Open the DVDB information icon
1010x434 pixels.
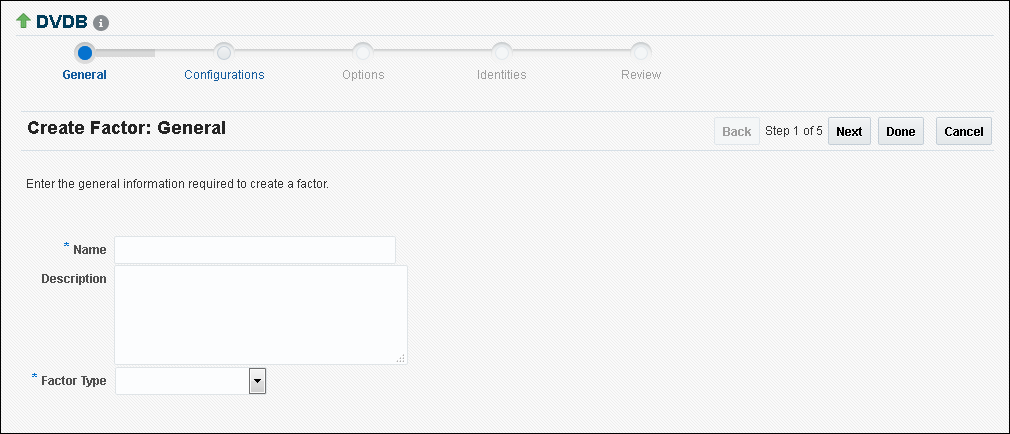[x=101, y=22]
